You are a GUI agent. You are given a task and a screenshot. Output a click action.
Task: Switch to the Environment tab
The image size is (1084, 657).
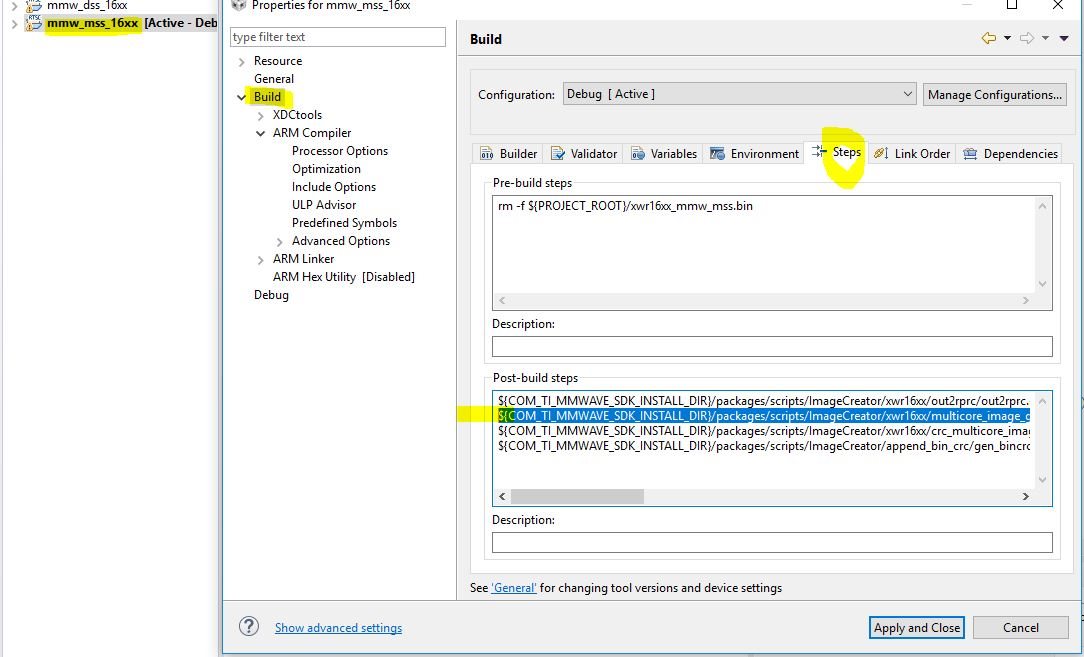[754, 154]
